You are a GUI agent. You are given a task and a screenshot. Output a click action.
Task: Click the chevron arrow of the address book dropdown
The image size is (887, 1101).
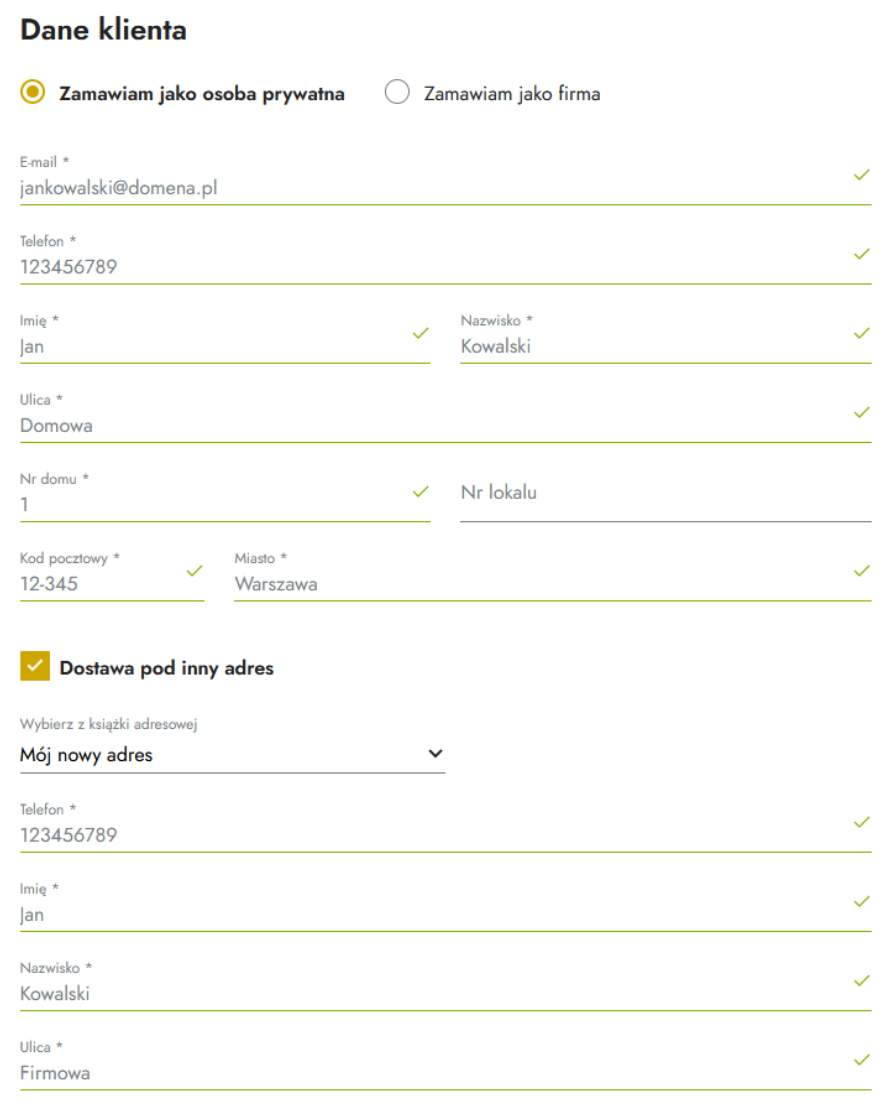pyautogui.click(x=435, y=753)
